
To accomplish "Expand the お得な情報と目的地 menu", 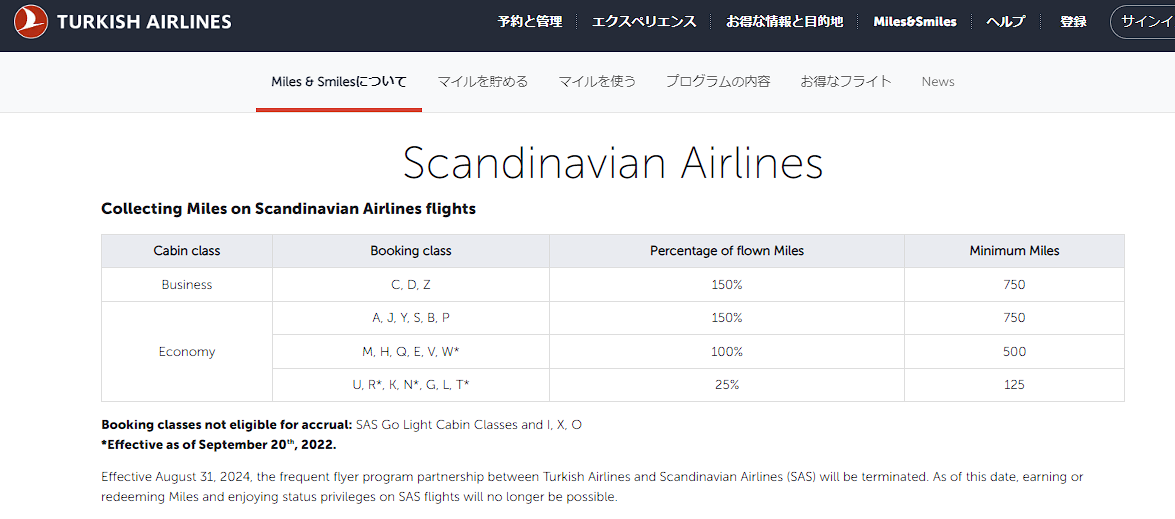I will pyautogui.click(x=784, y=21).
